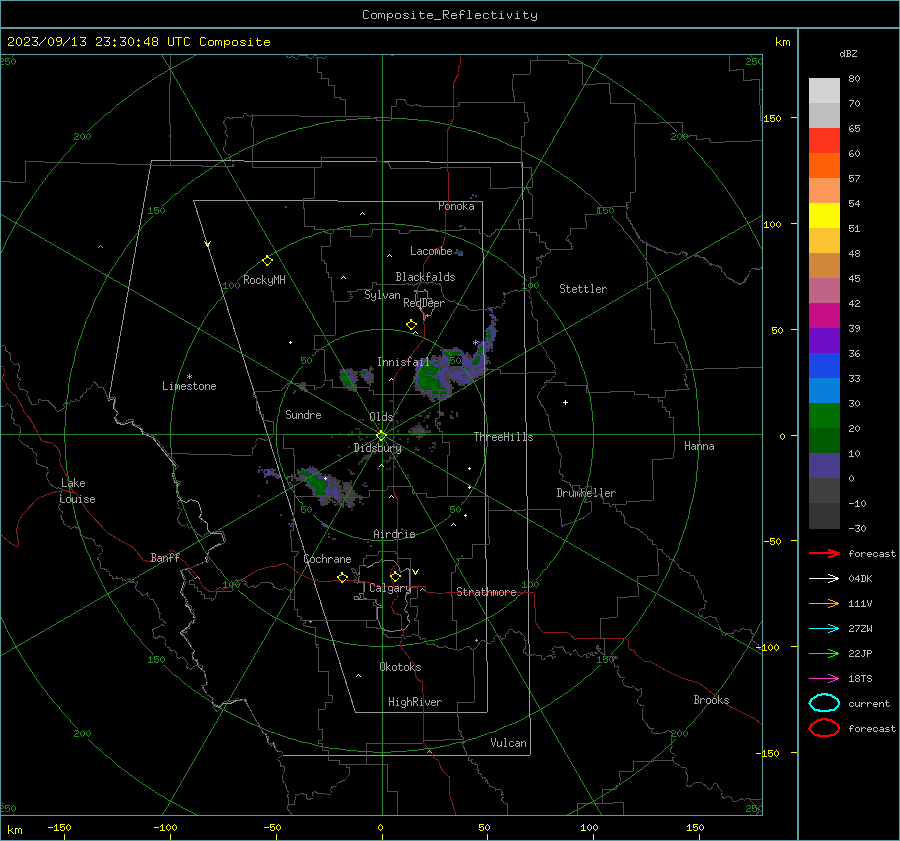Click the yellow diamond marker below RedDeer

pyautogui.click(x=411, y=325)
